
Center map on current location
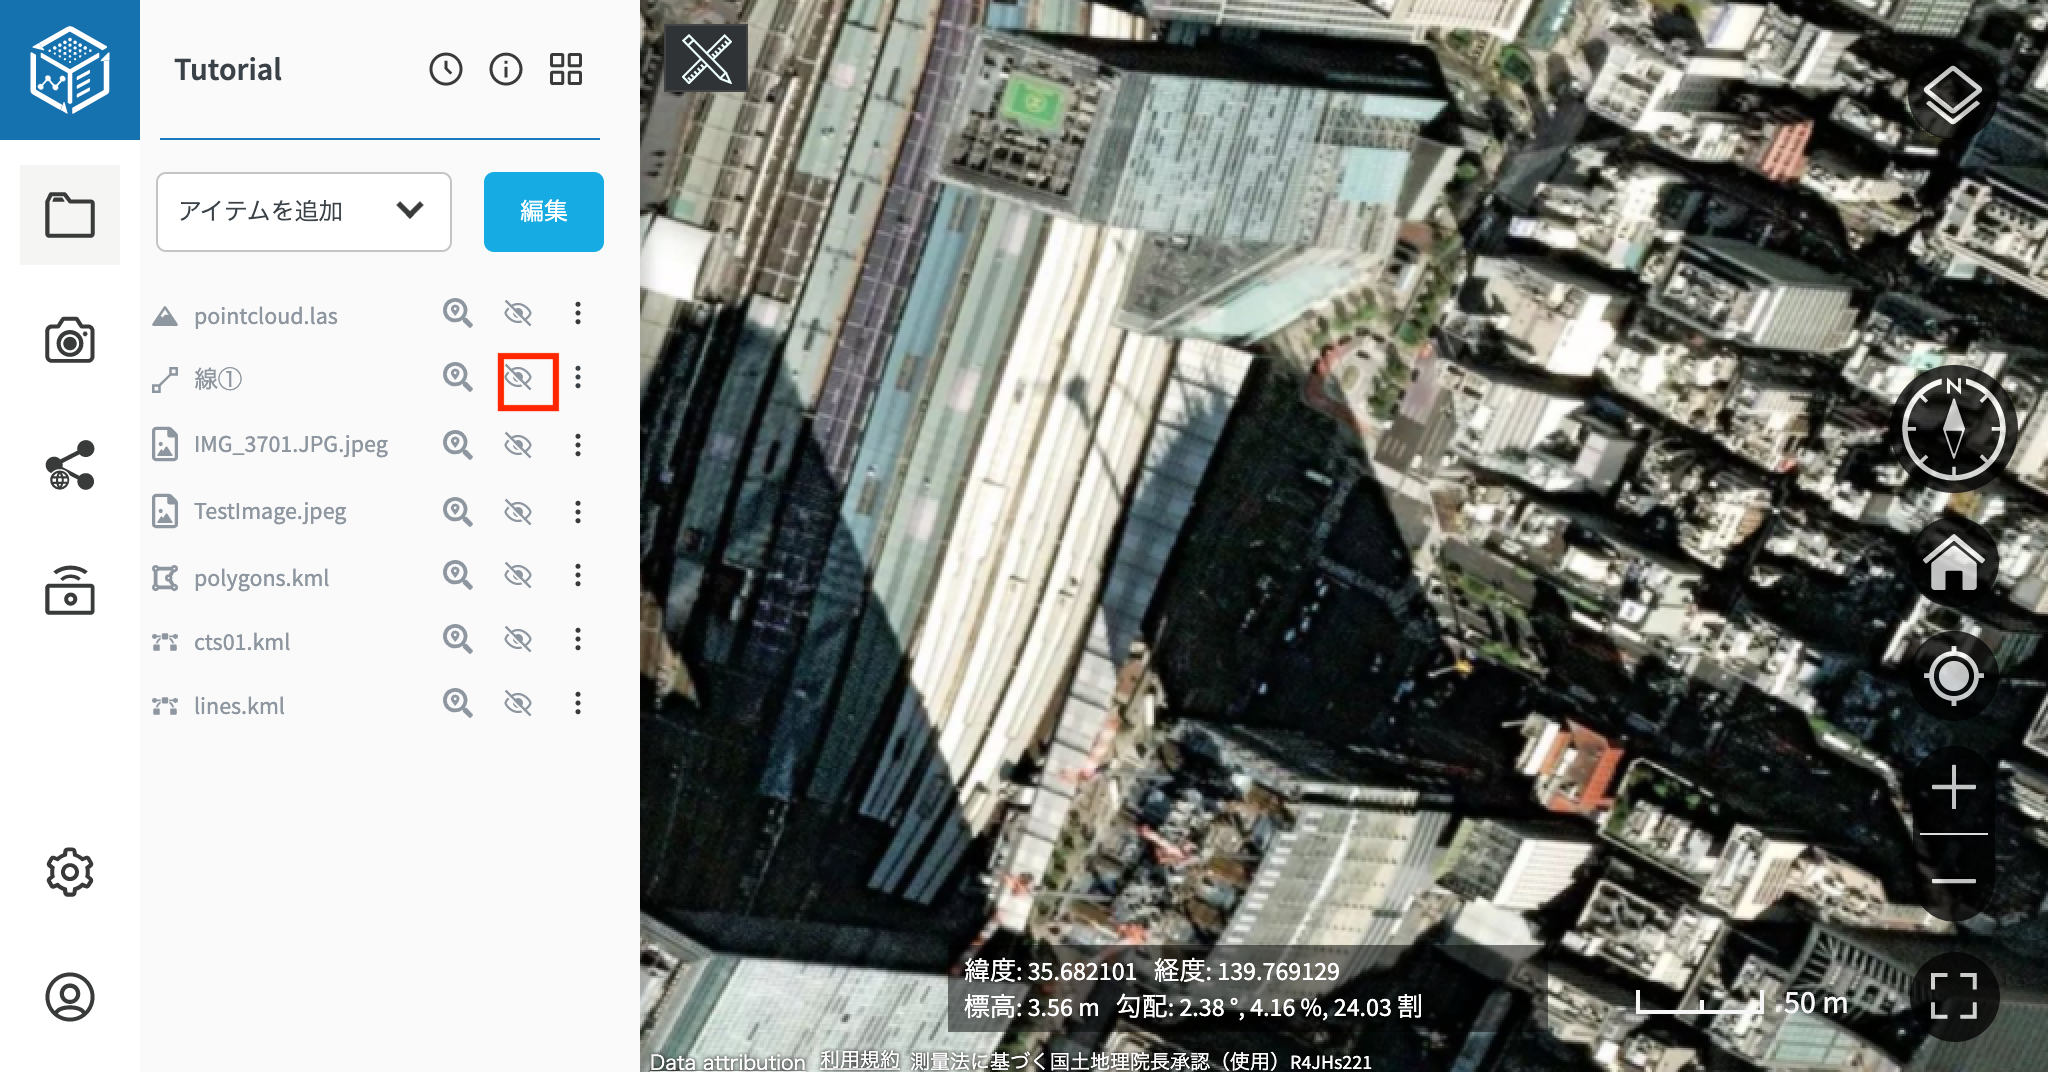point(1953,676)
